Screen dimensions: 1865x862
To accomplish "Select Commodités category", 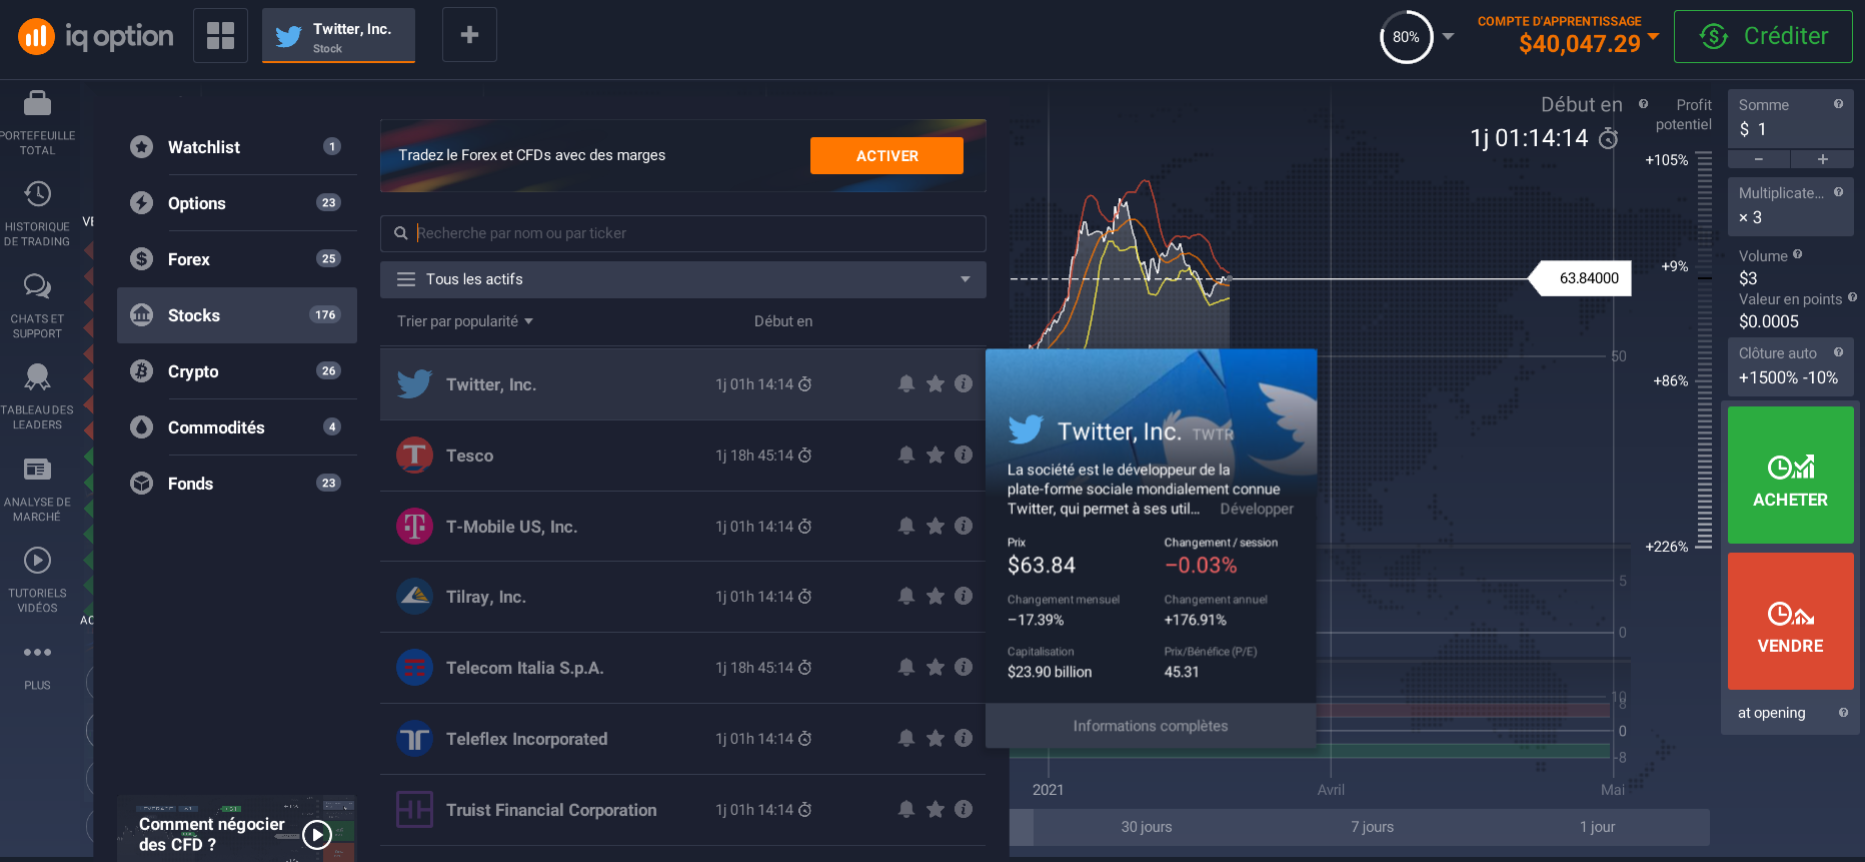I will 237,427.
